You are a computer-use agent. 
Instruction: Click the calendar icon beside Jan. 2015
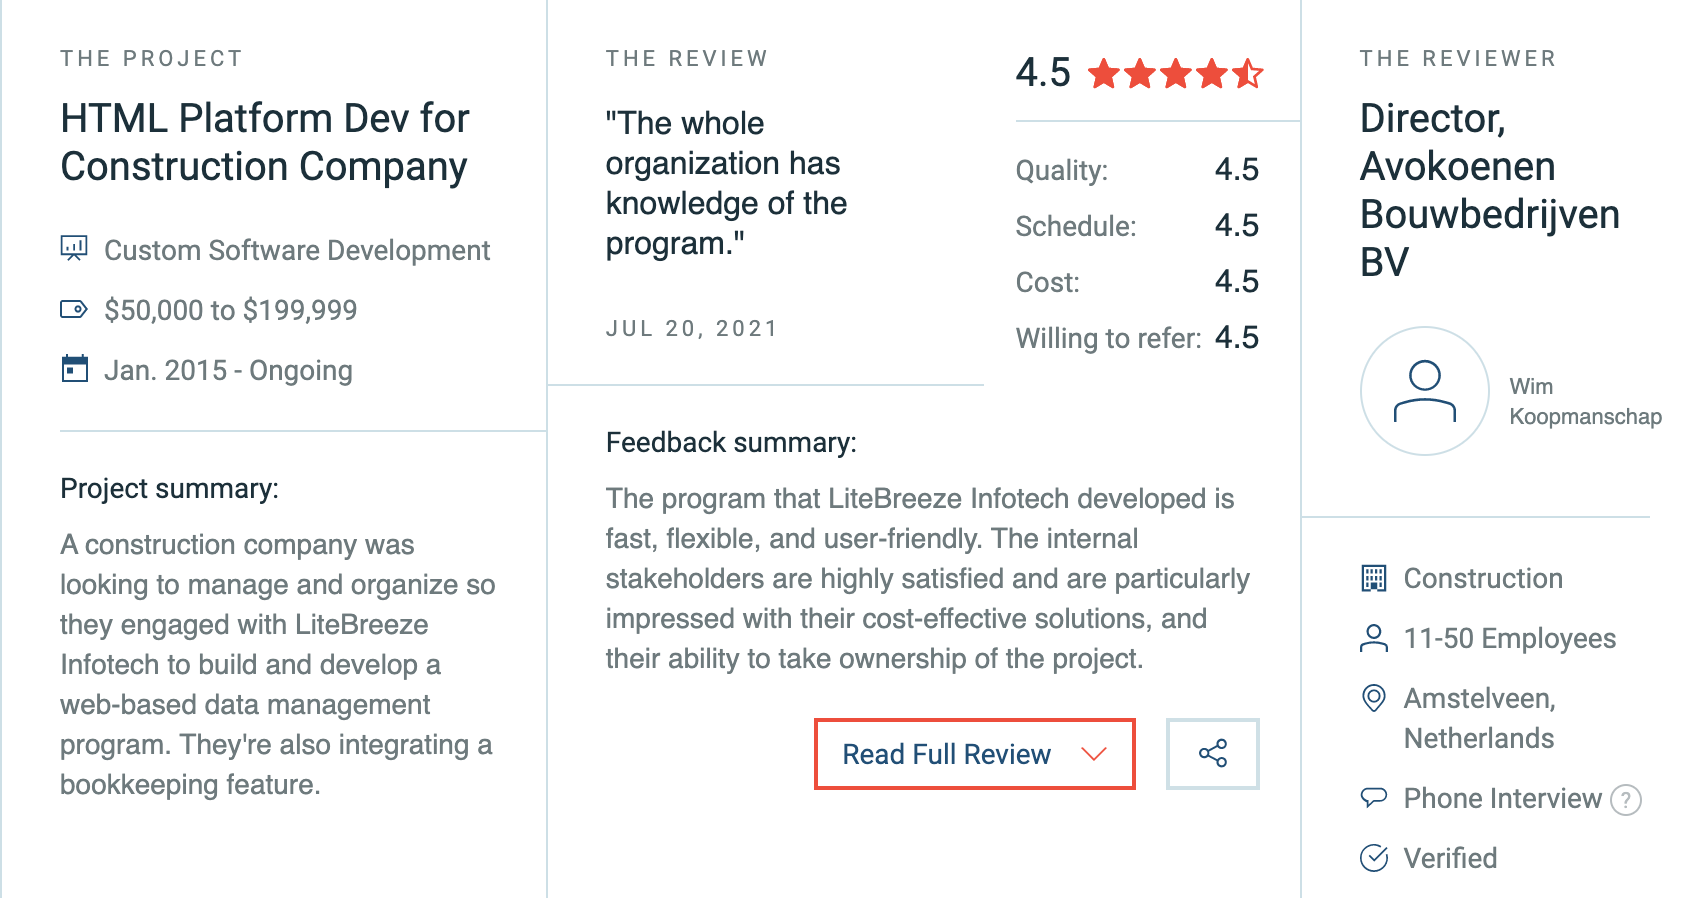point(74,369)
